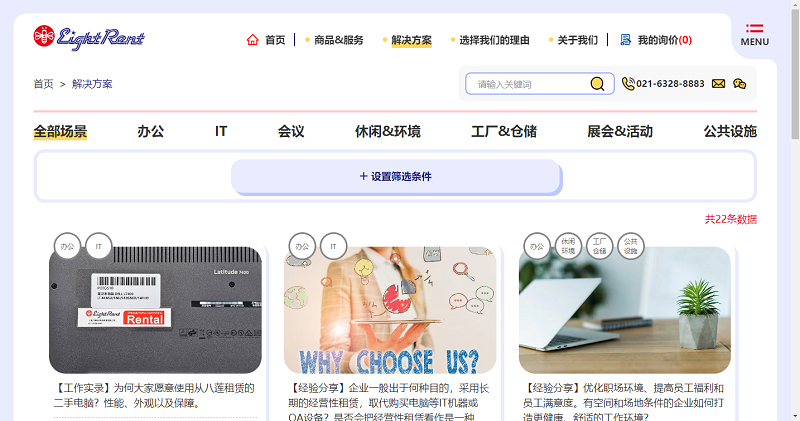
Task: Select the IT scene tab
Action: (x=221, y=131)
